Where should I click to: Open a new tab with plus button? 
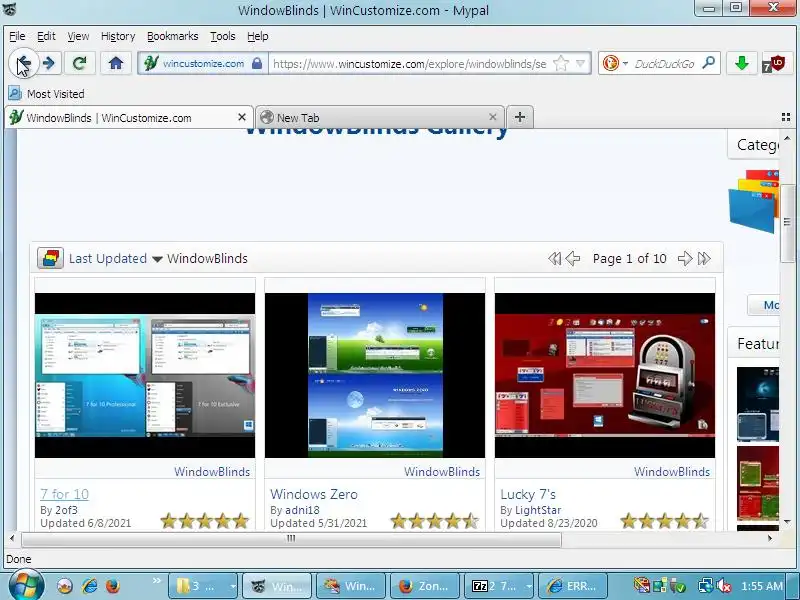click(520, 117)
